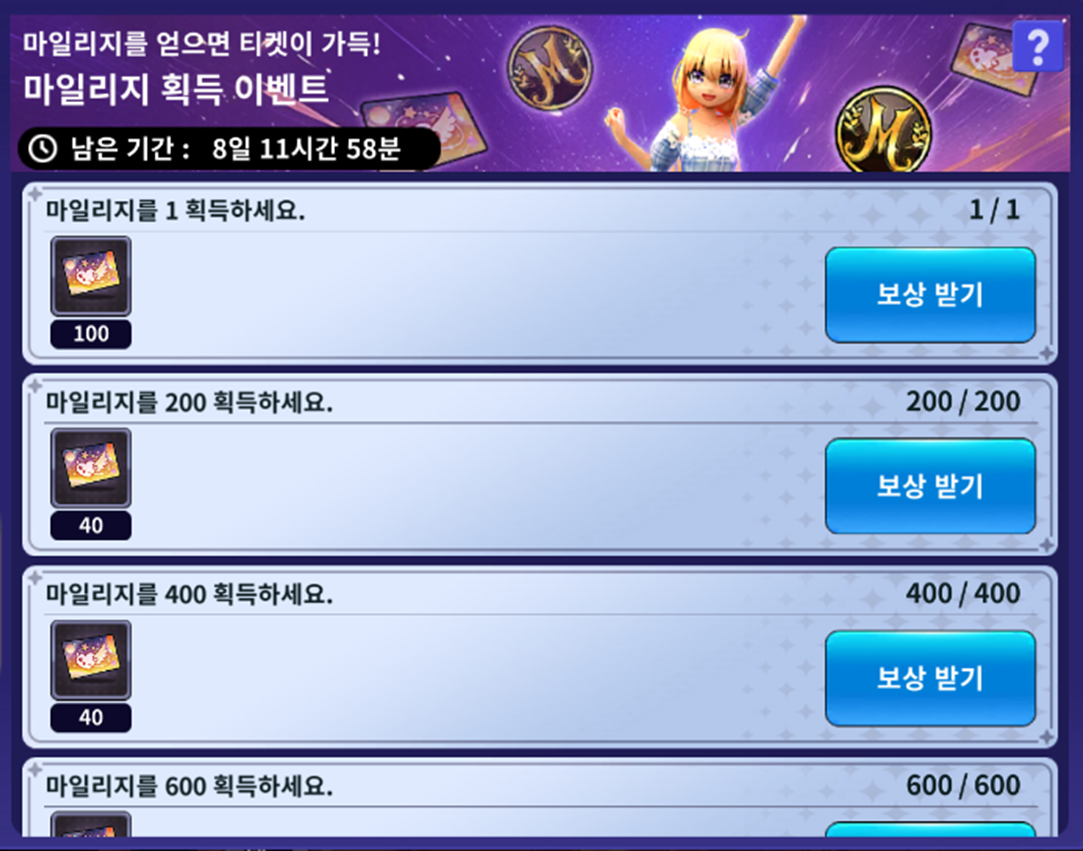This screenshot has height=851, width=1083.
Task: Click the ticket icon in the 200 mileage mission
Action: [x=90, y=468]
